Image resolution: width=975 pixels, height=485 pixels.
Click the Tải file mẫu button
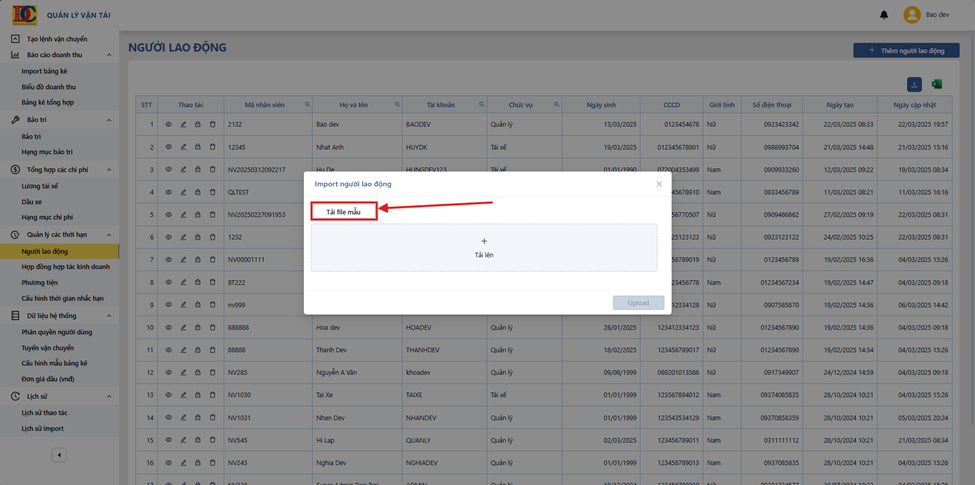pos(344,212)
